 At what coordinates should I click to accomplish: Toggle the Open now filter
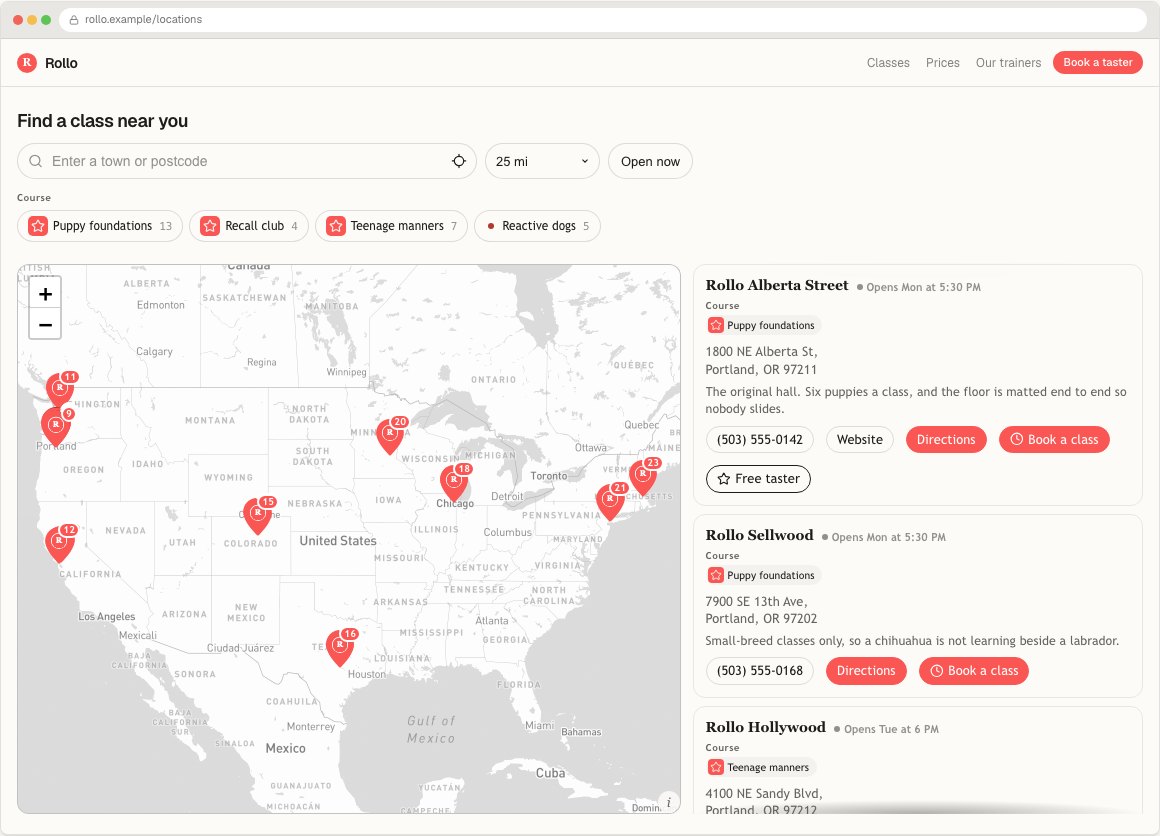pos(650,161)
